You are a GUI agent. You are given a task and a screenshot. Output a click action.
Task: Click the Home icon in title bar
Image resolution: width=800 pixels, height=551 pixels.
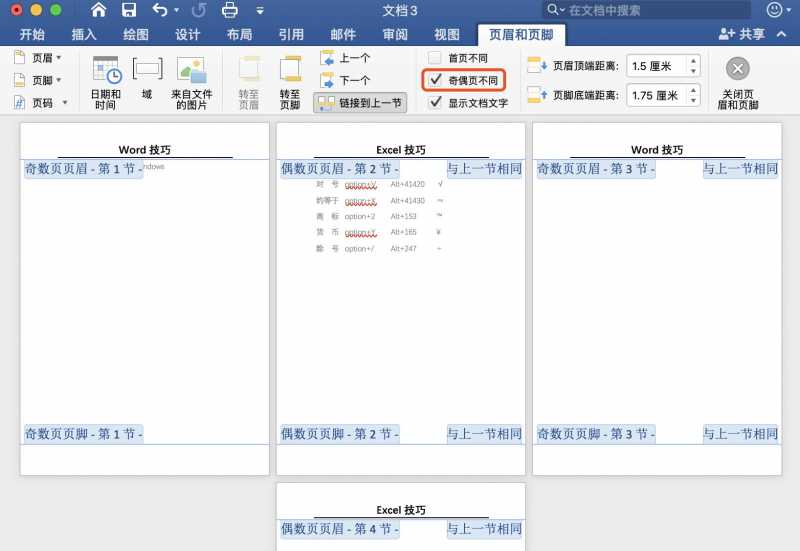click(x=98, y=10)
